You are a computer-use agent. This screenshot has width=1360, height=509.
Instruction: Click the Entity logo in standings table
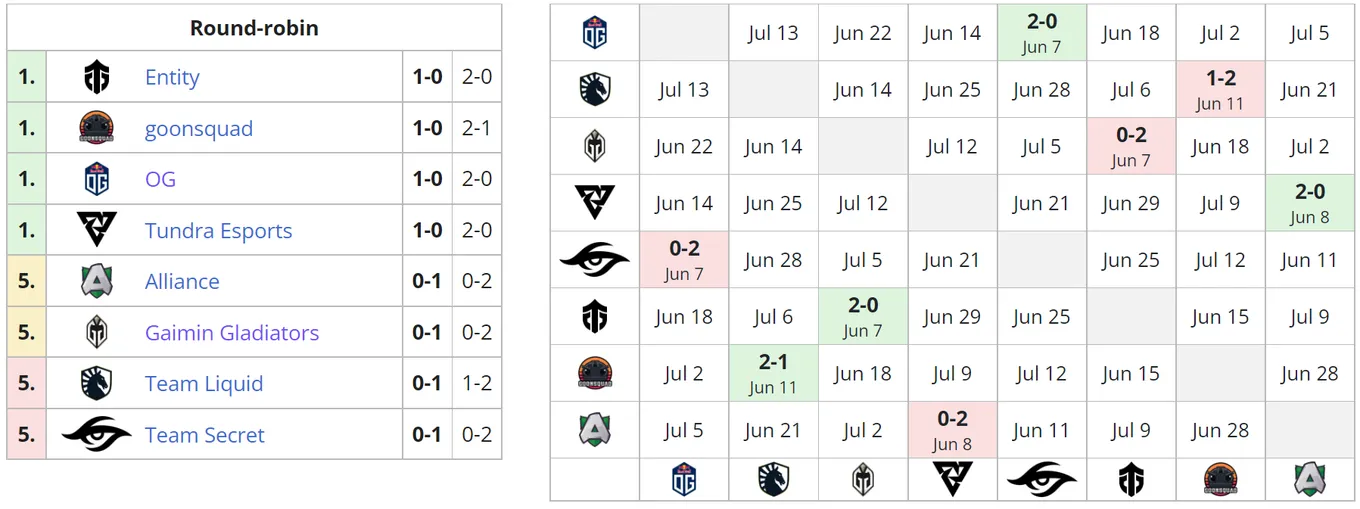pyautogui.click(x=96, y=78)
